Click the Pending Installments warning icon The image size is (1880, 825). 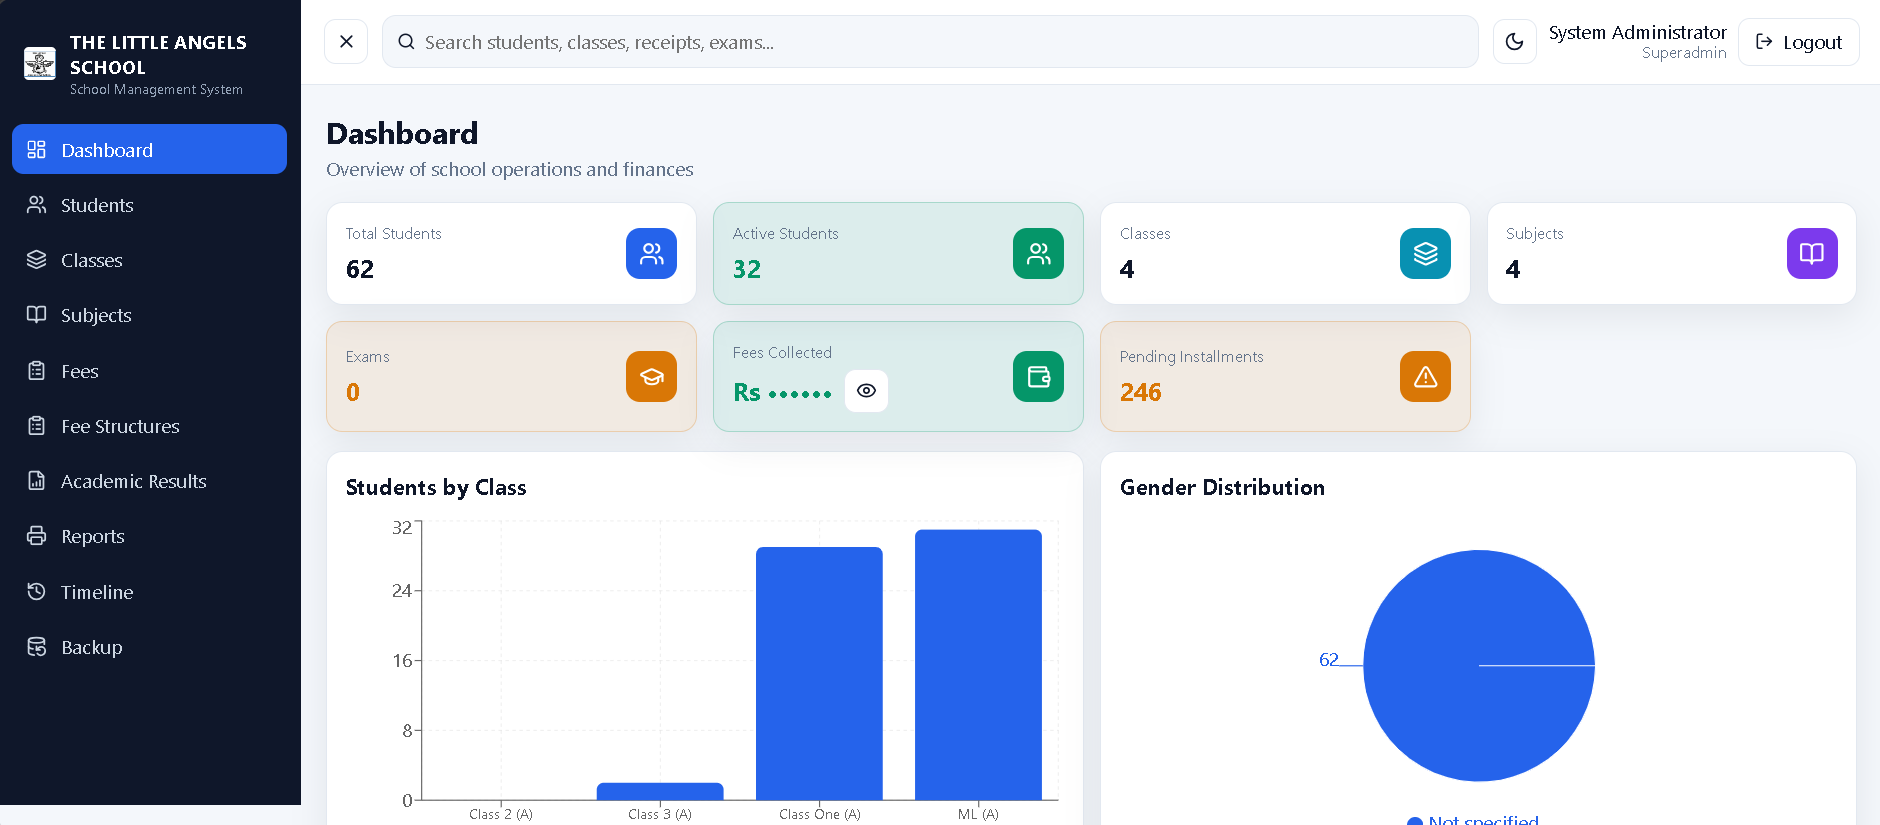(x=1425, y=377)
